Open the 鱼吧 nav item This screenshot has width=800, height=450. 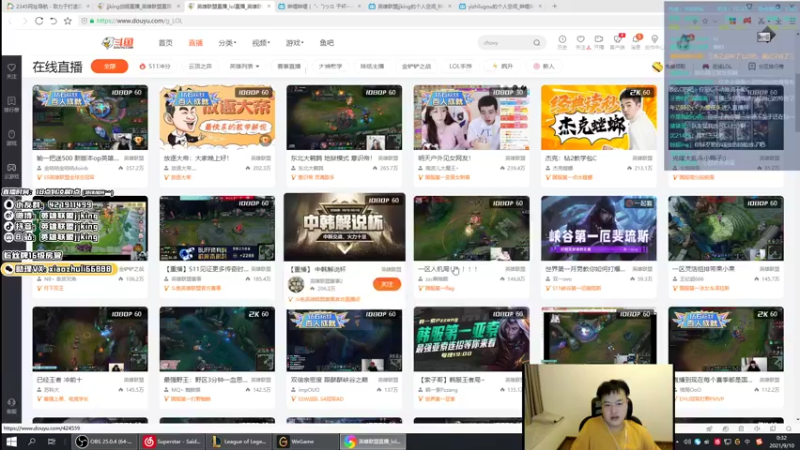point(327,43)
